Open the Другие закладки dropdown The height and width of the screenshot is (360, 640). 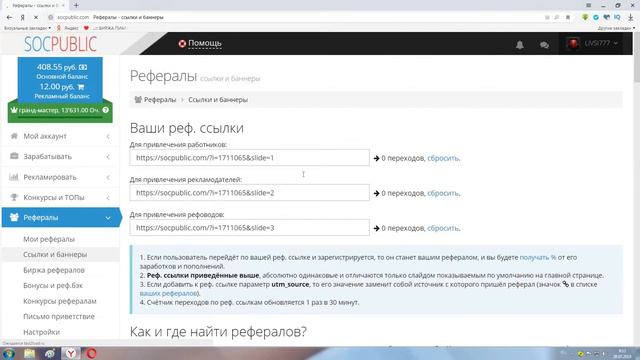[x=616, y=28]
